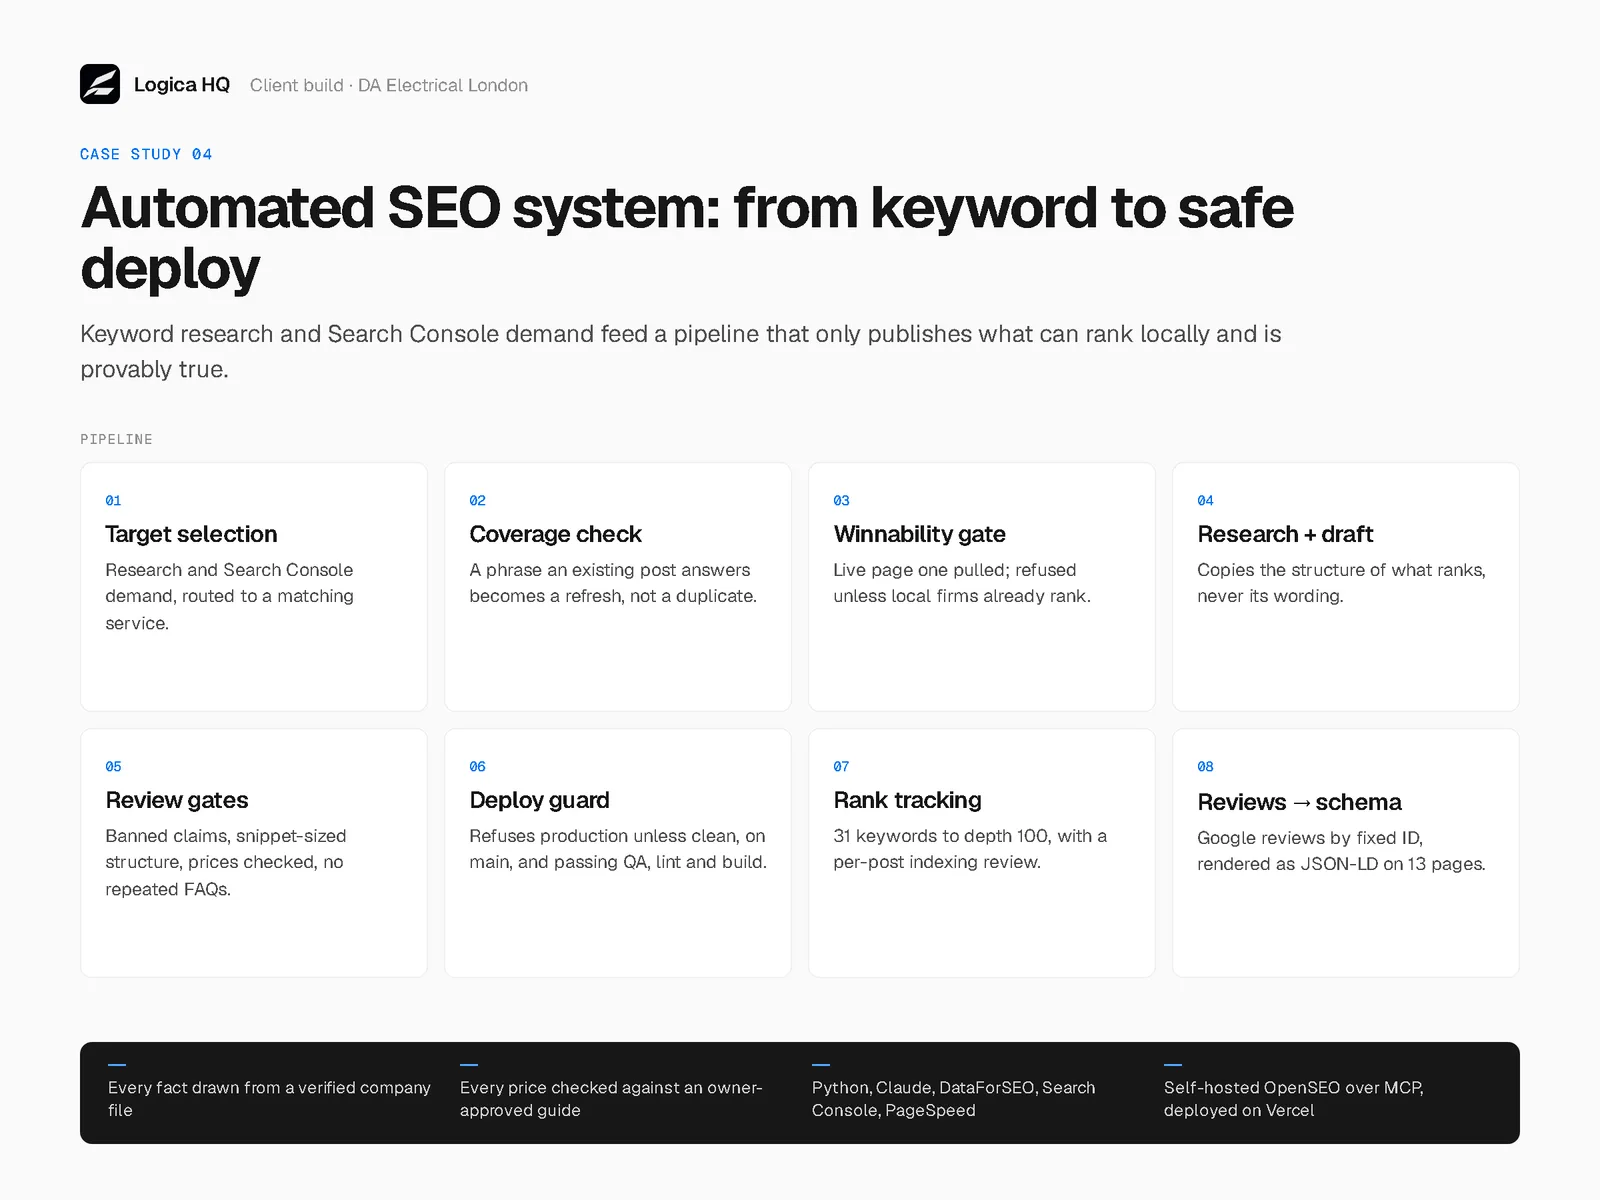Click the 'Automated SEO system' headline
Viewport: 1600px width, 1200px height.
pyautogui.click(x=687, y=238)
